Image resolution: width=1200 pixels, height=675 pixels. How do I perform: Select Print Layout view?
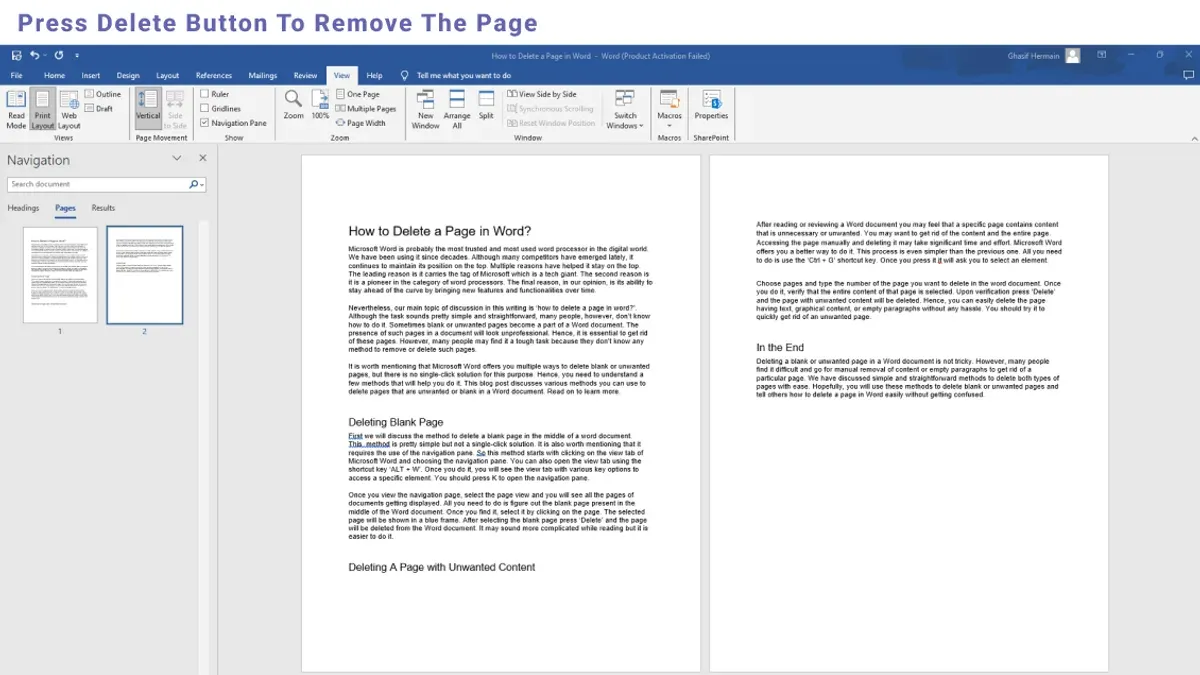(42, 109)
